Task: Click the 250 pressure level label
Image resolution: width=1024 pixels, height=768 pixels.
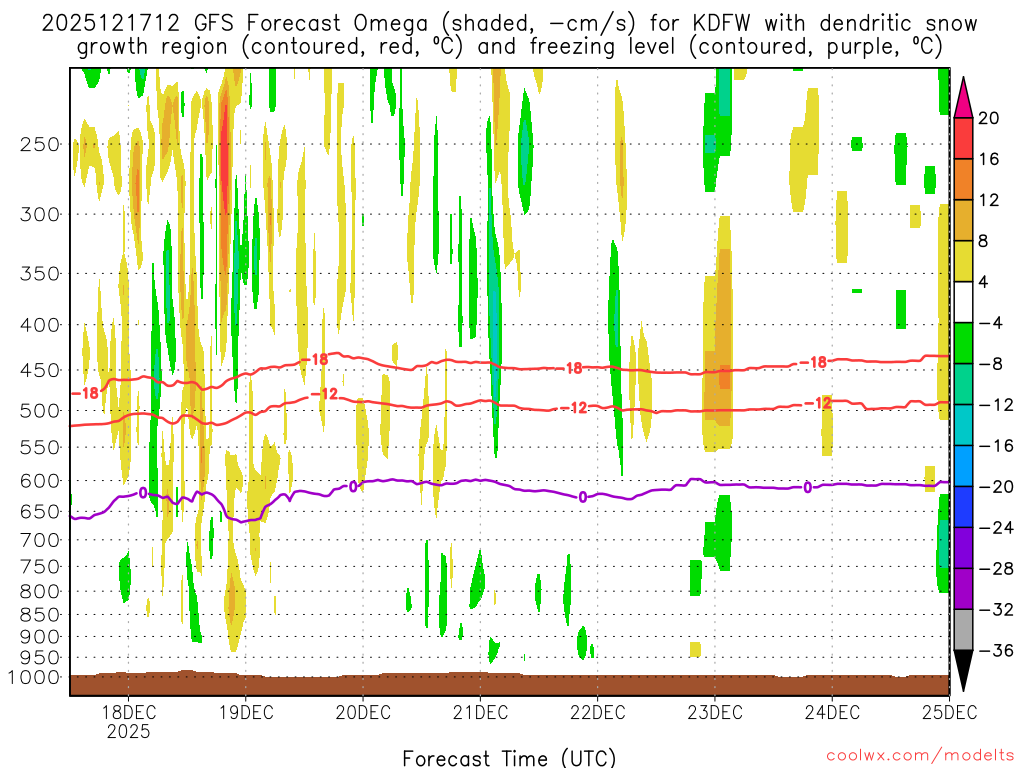Action: tap(40, 144)
